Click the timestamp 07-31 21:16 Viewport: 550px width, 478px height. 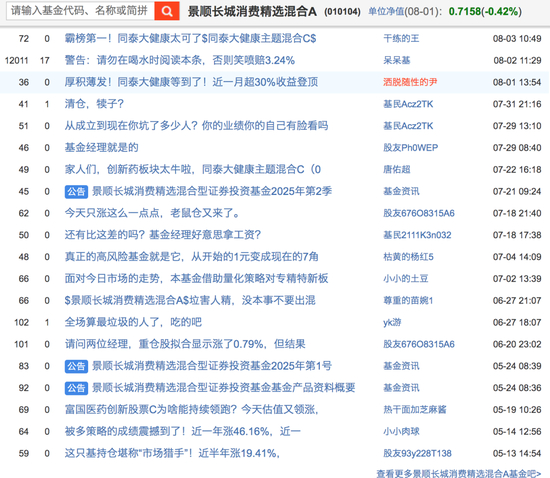517,104
